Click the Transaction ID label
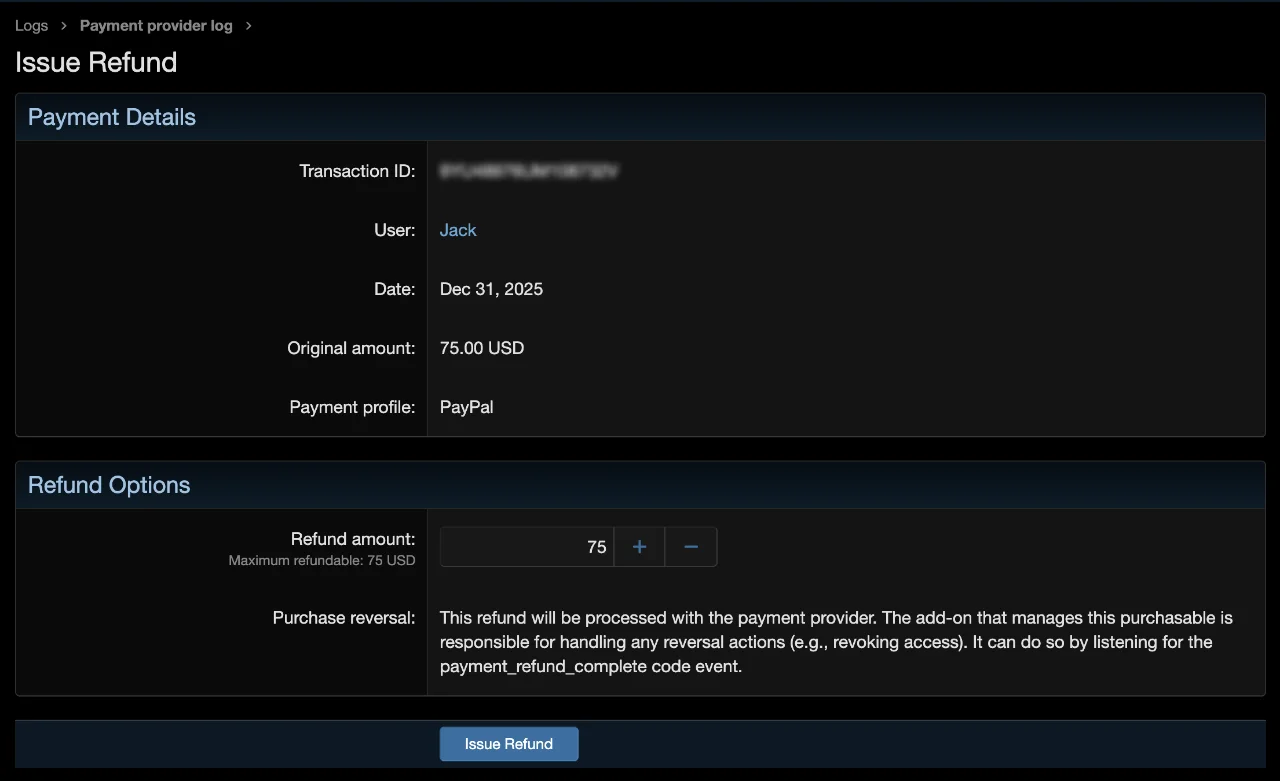The height and width of the screenshot is (781, 1280). tap(356, 171)
